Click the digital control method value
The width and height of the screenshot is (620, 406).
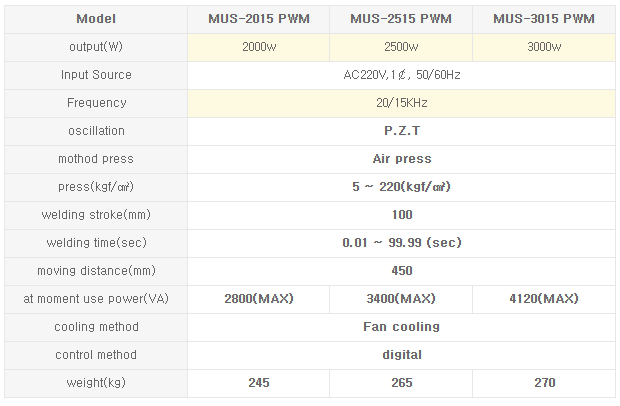tap(402, 355)
